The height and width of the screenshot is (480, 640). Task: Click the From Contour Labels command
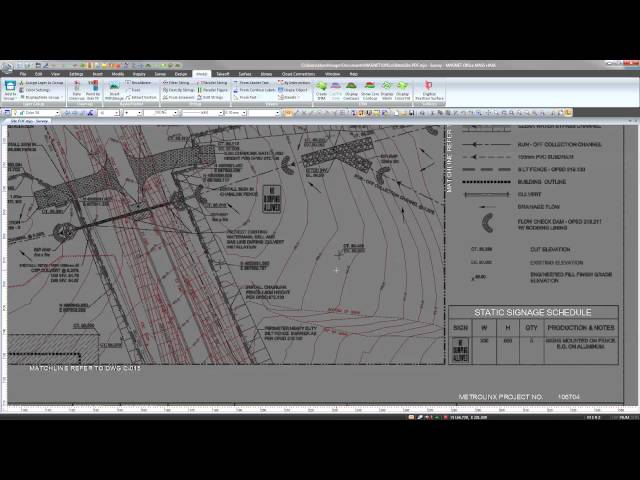[254, 90]
